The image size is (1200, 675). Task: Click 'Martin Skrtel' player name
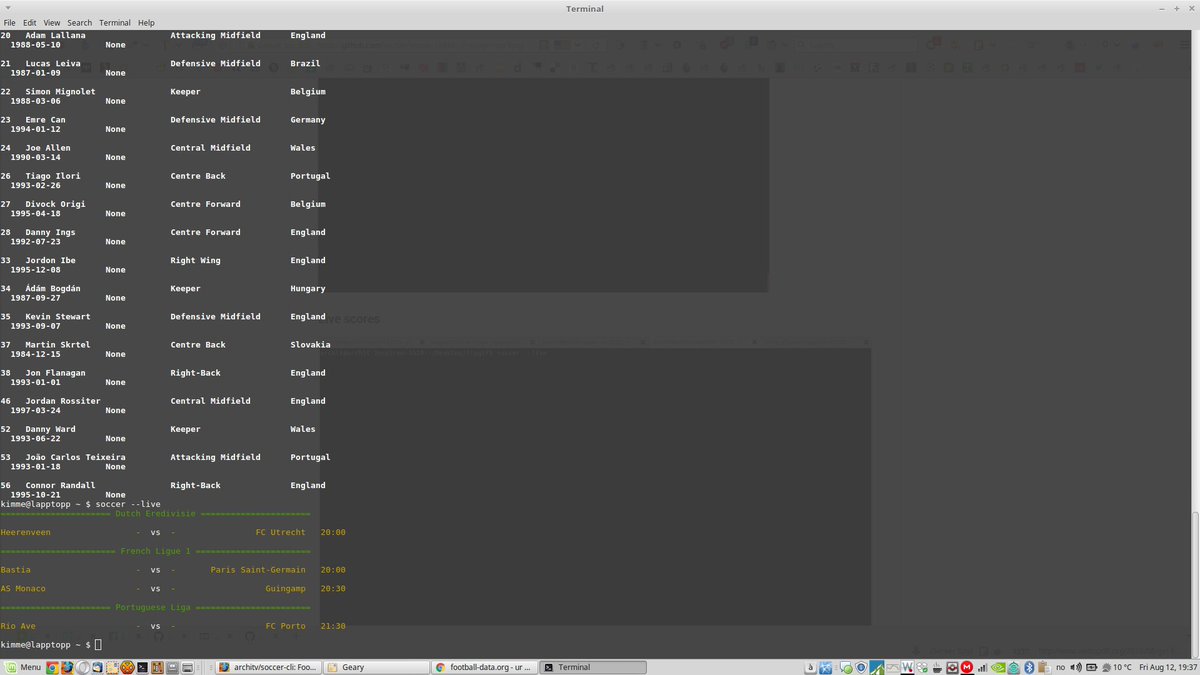pos(58,345)
